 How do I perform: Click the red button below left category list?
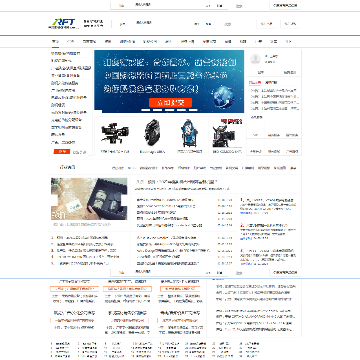coord(62,152)
